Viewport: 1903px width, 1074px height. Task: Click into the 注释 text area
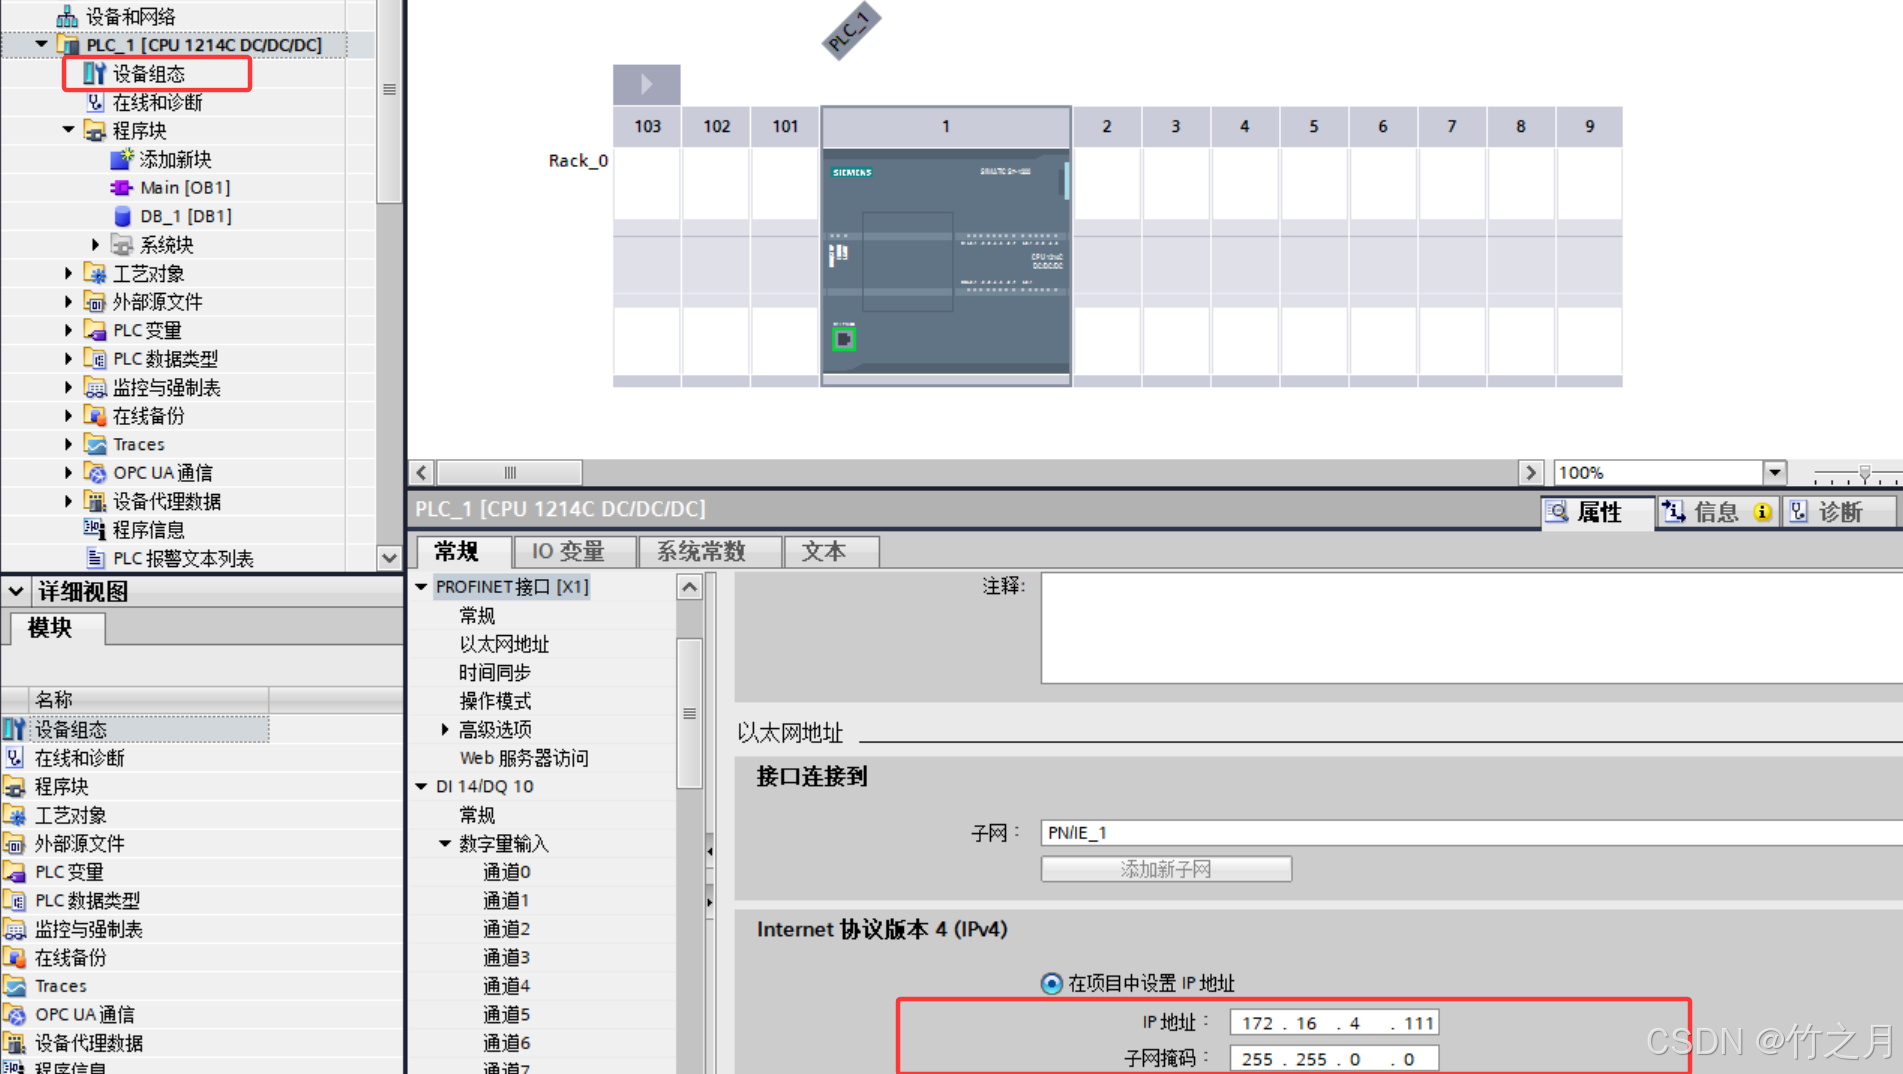point(1471,628)
